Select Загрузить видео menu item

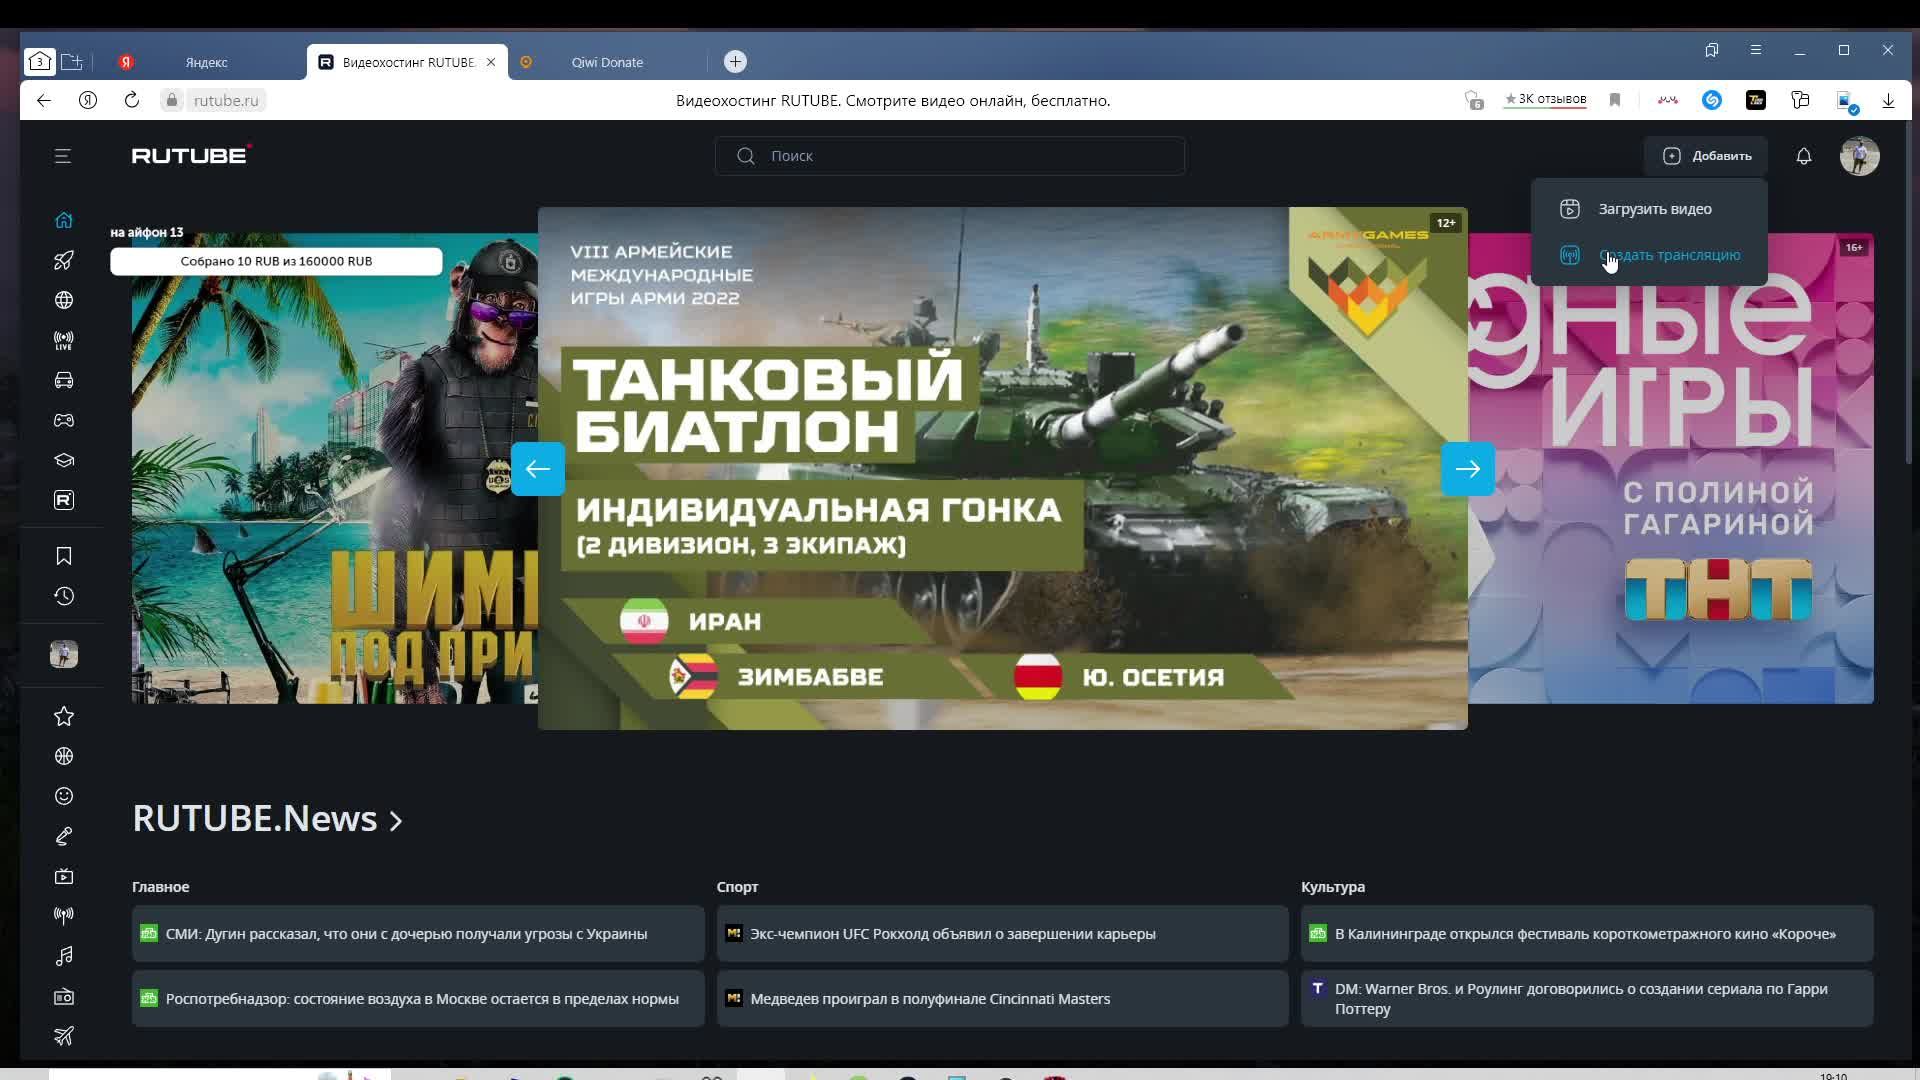1654,209
